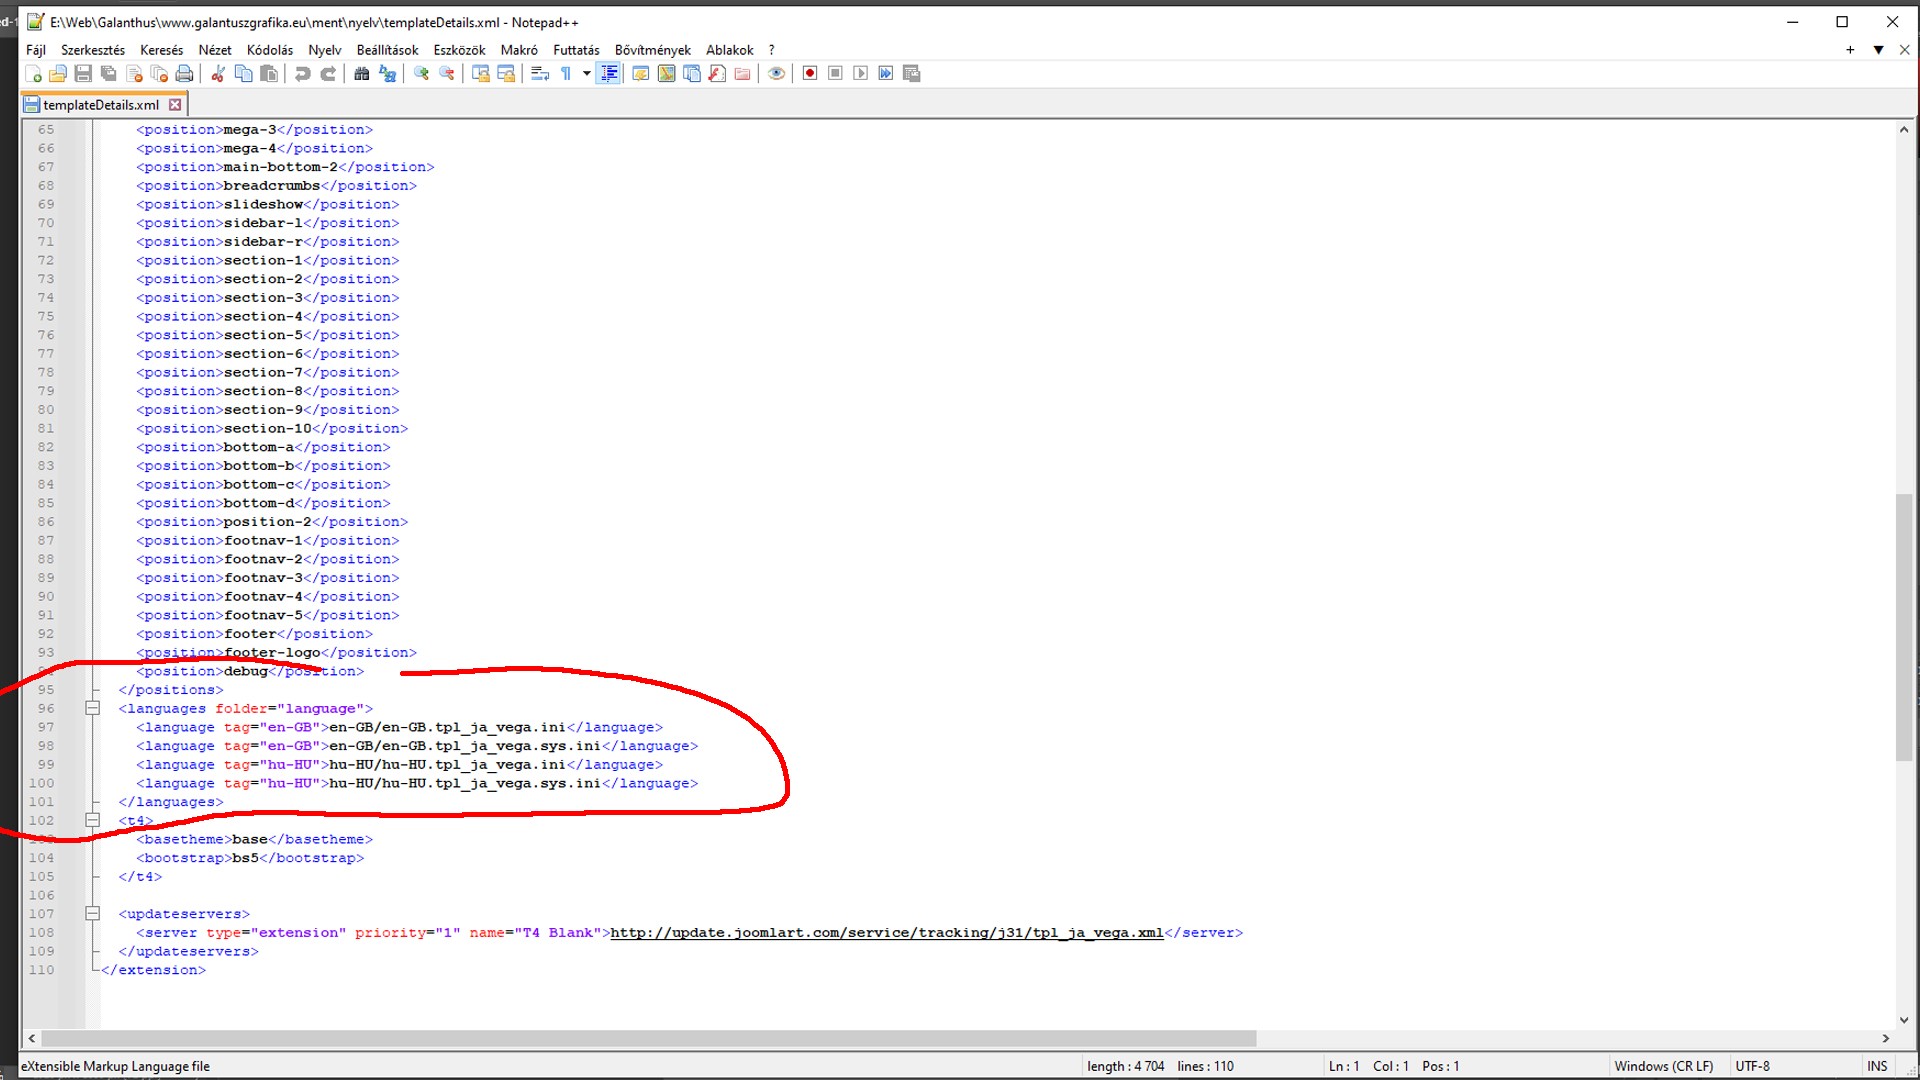Collapse the languages node fold marker
Viewport: 1920px width, 1080px height.
coord(92,708)
